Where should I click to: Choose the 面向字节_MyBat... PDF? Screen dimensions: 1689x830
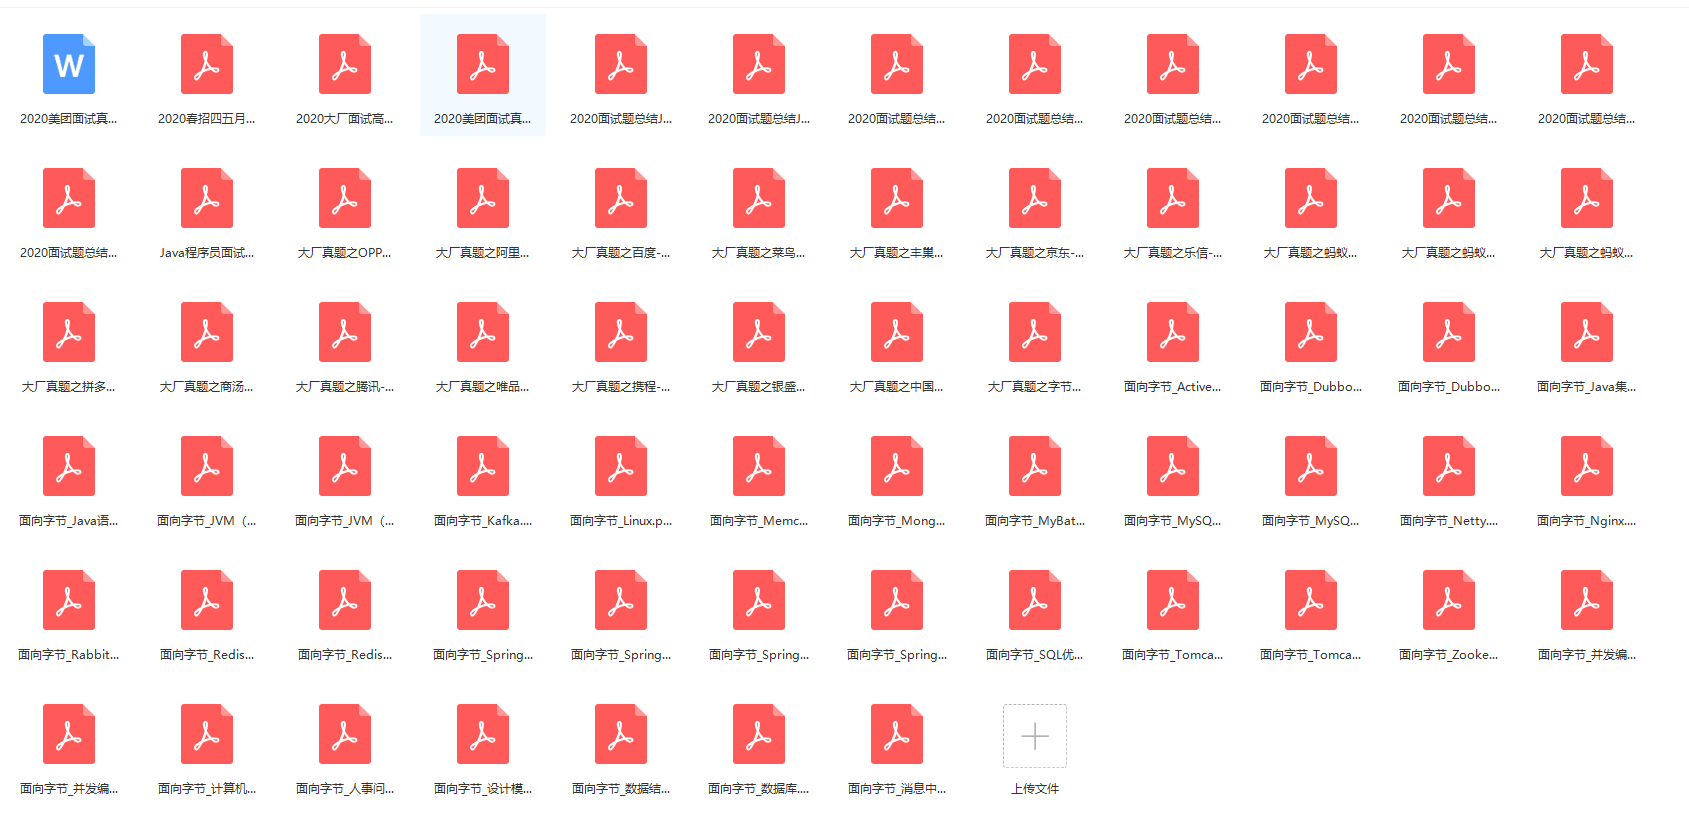(1035, 466)
